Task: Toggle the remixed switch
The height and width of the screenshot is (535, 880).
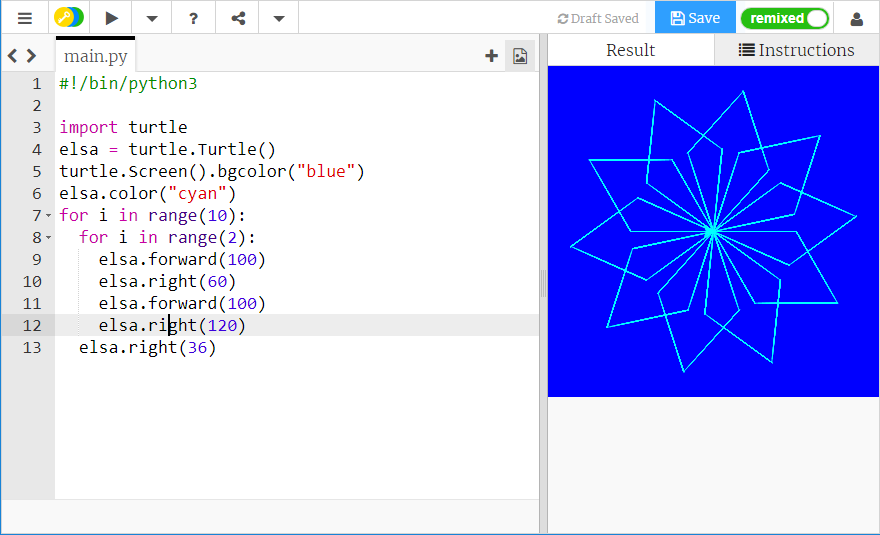Action: point(785,18)
